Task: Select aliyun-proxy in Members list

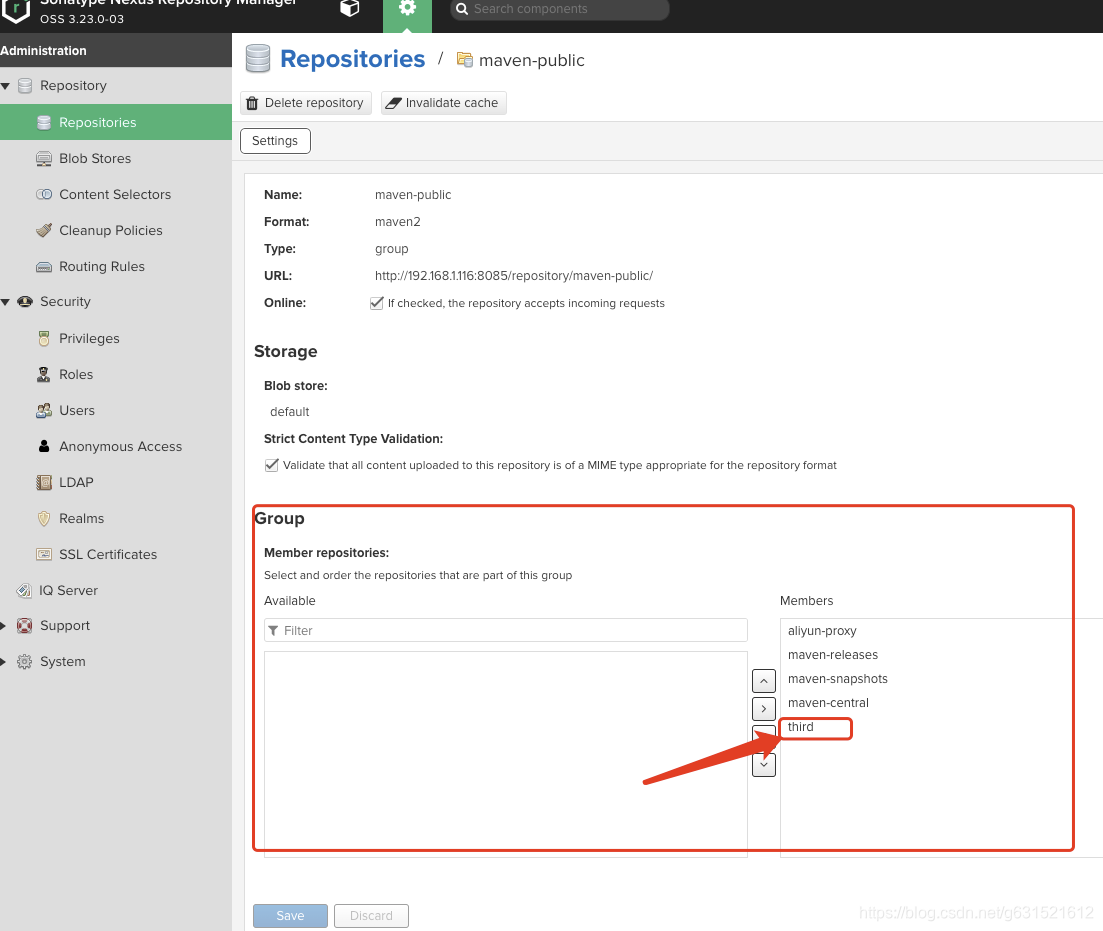Action: pyautogui.click(x=822, y=631)
